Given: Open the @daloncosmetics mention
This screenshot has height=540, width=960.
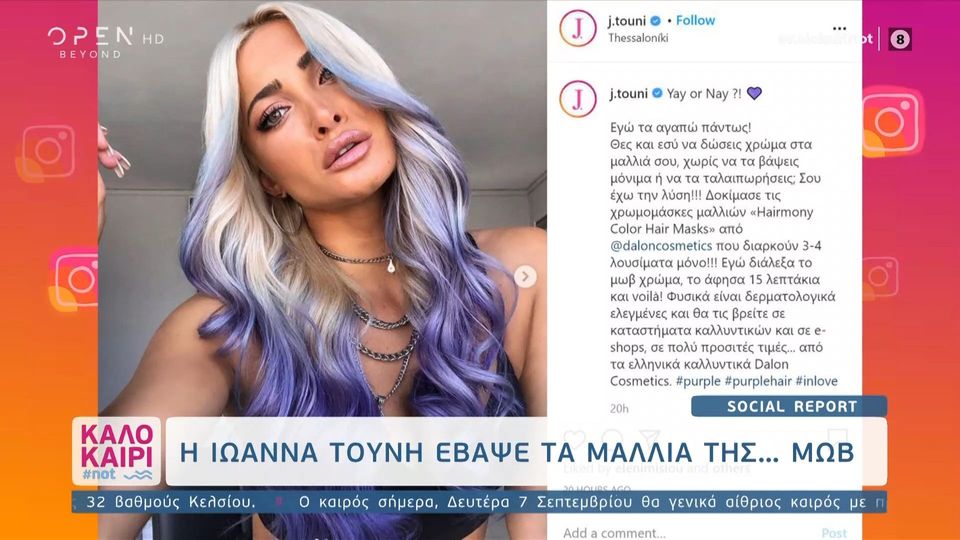Looking at the screenshot, I should [x=661, y=246].
